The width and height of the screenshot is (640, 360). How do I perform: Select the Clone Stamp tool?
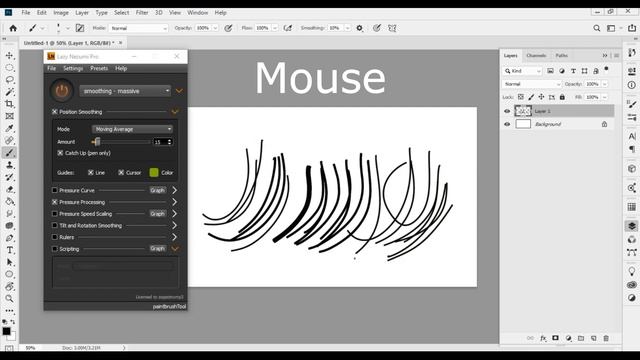pos(9,165)
